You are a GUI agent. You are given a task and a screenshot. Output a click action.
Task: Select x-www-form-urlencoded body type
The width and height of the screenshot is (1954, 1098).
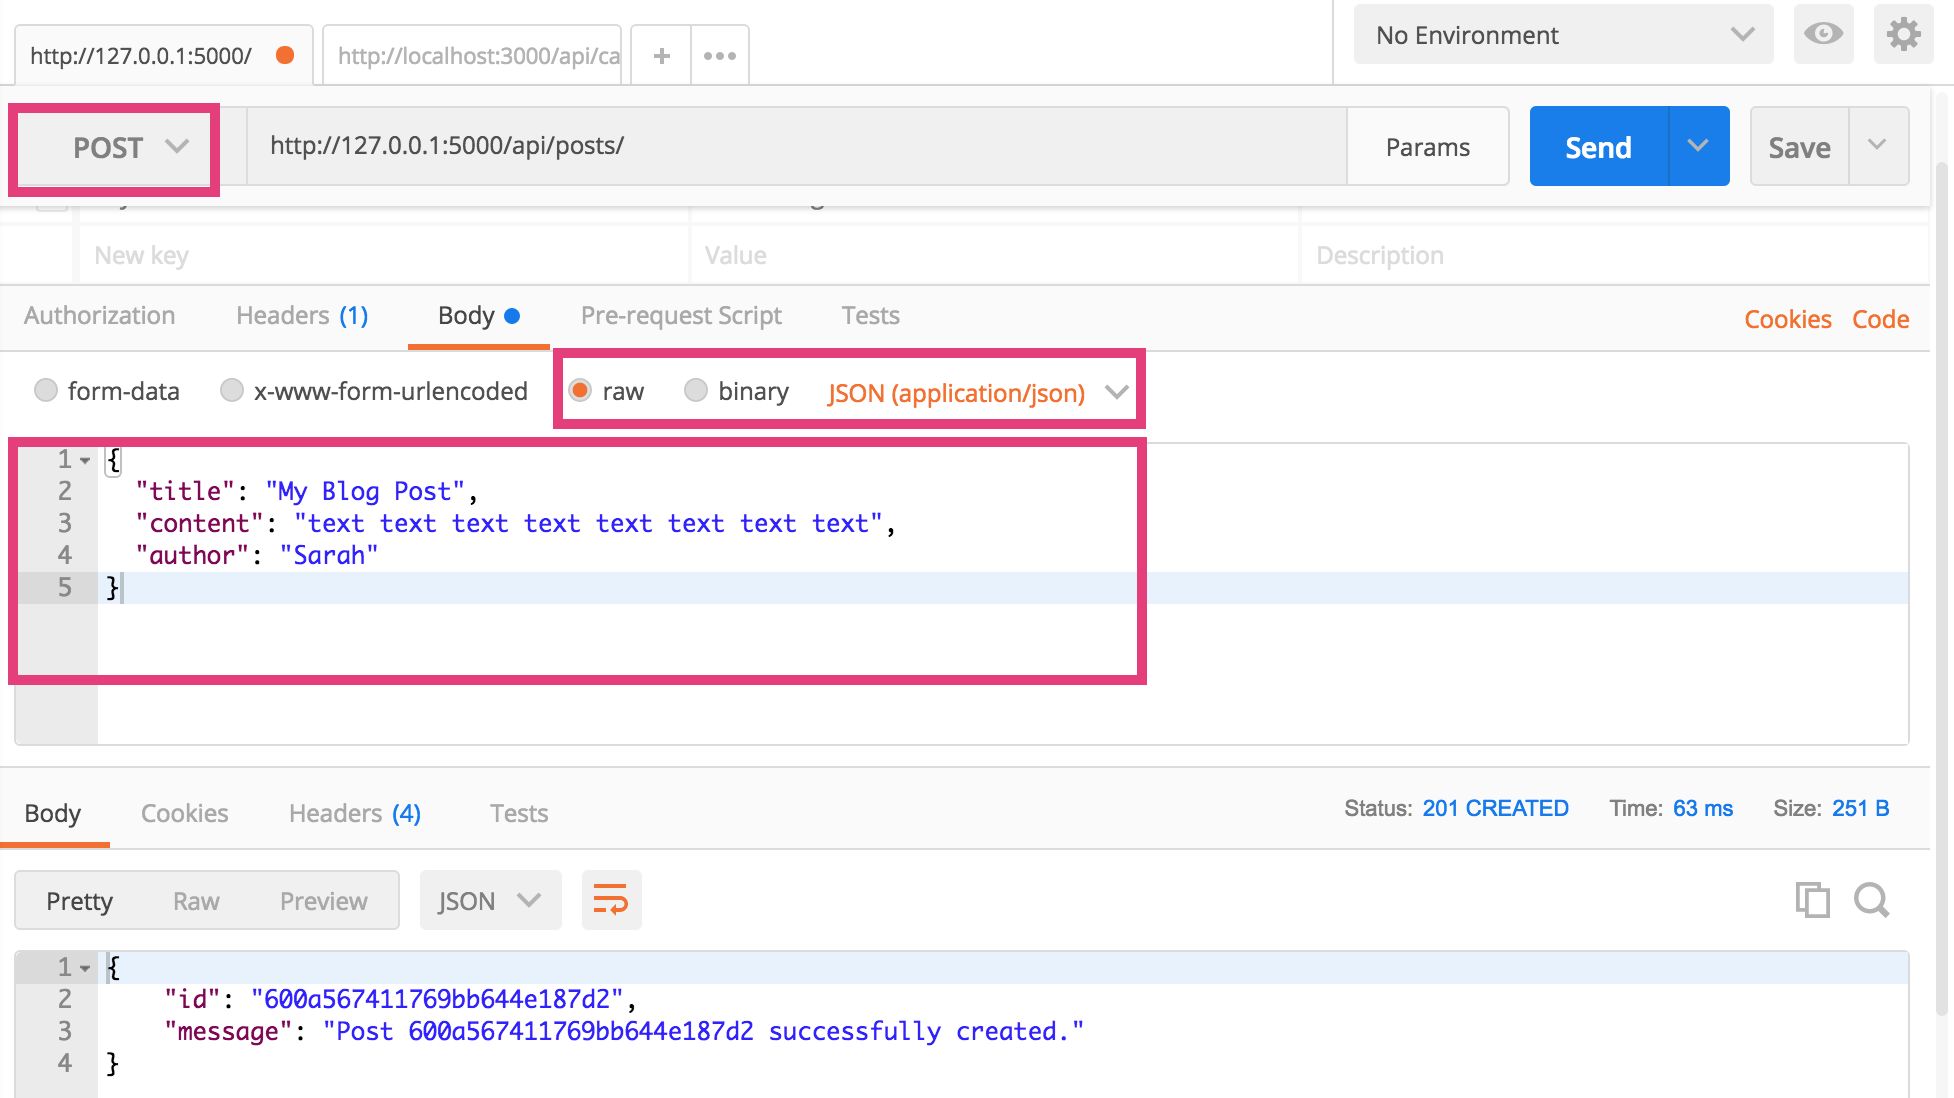(232, 390)
